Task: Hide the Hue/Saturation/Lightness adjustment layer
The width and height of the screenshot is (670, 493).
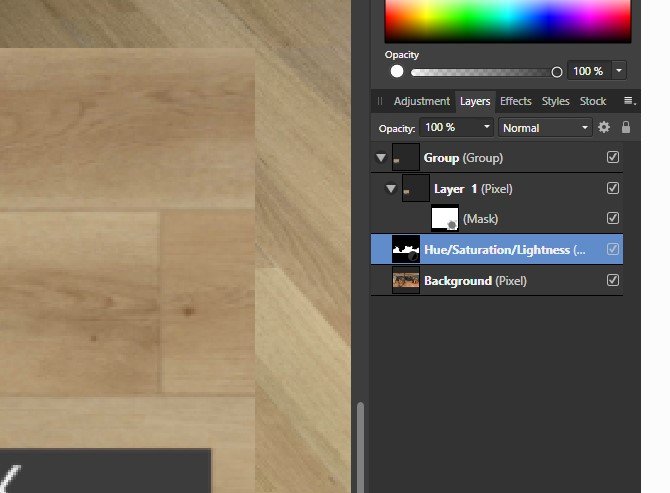Action: [613, 249]
